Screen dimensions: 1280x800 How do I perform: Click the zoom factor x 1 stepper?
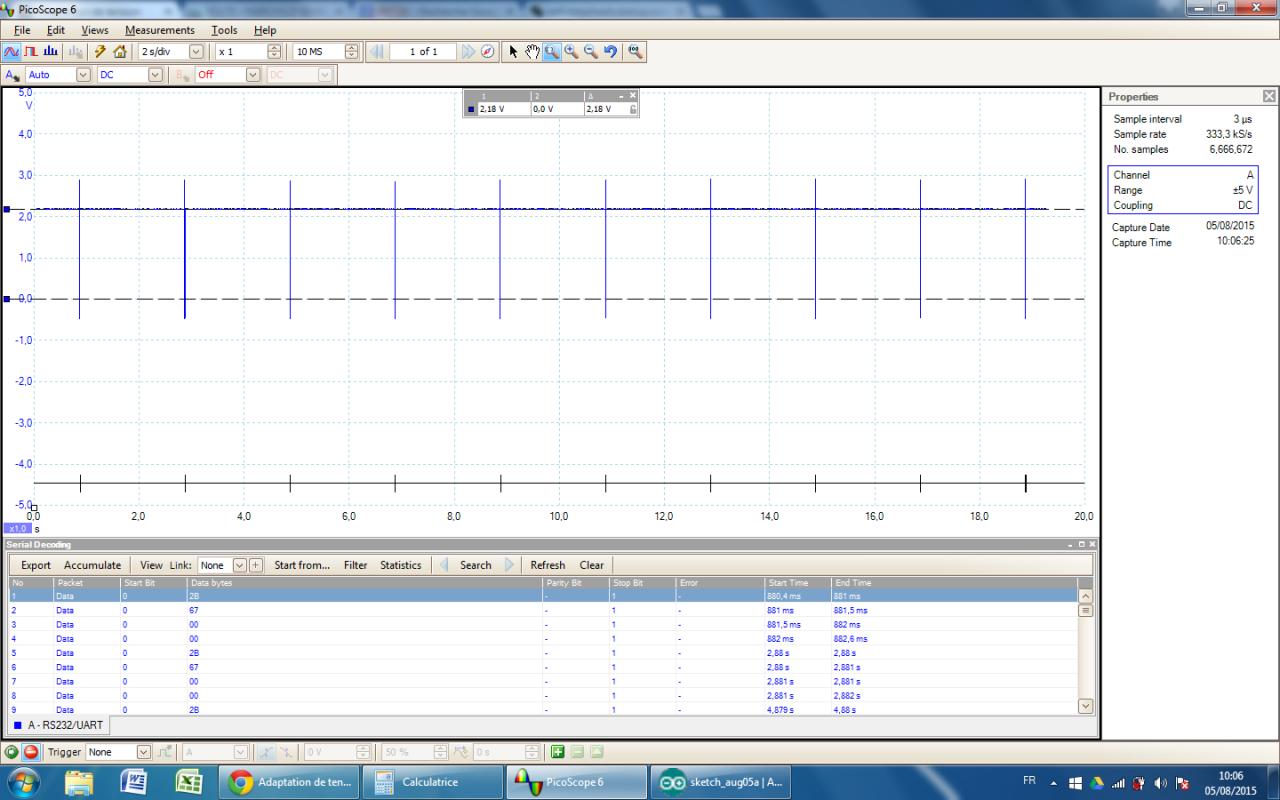pos(274,51)
